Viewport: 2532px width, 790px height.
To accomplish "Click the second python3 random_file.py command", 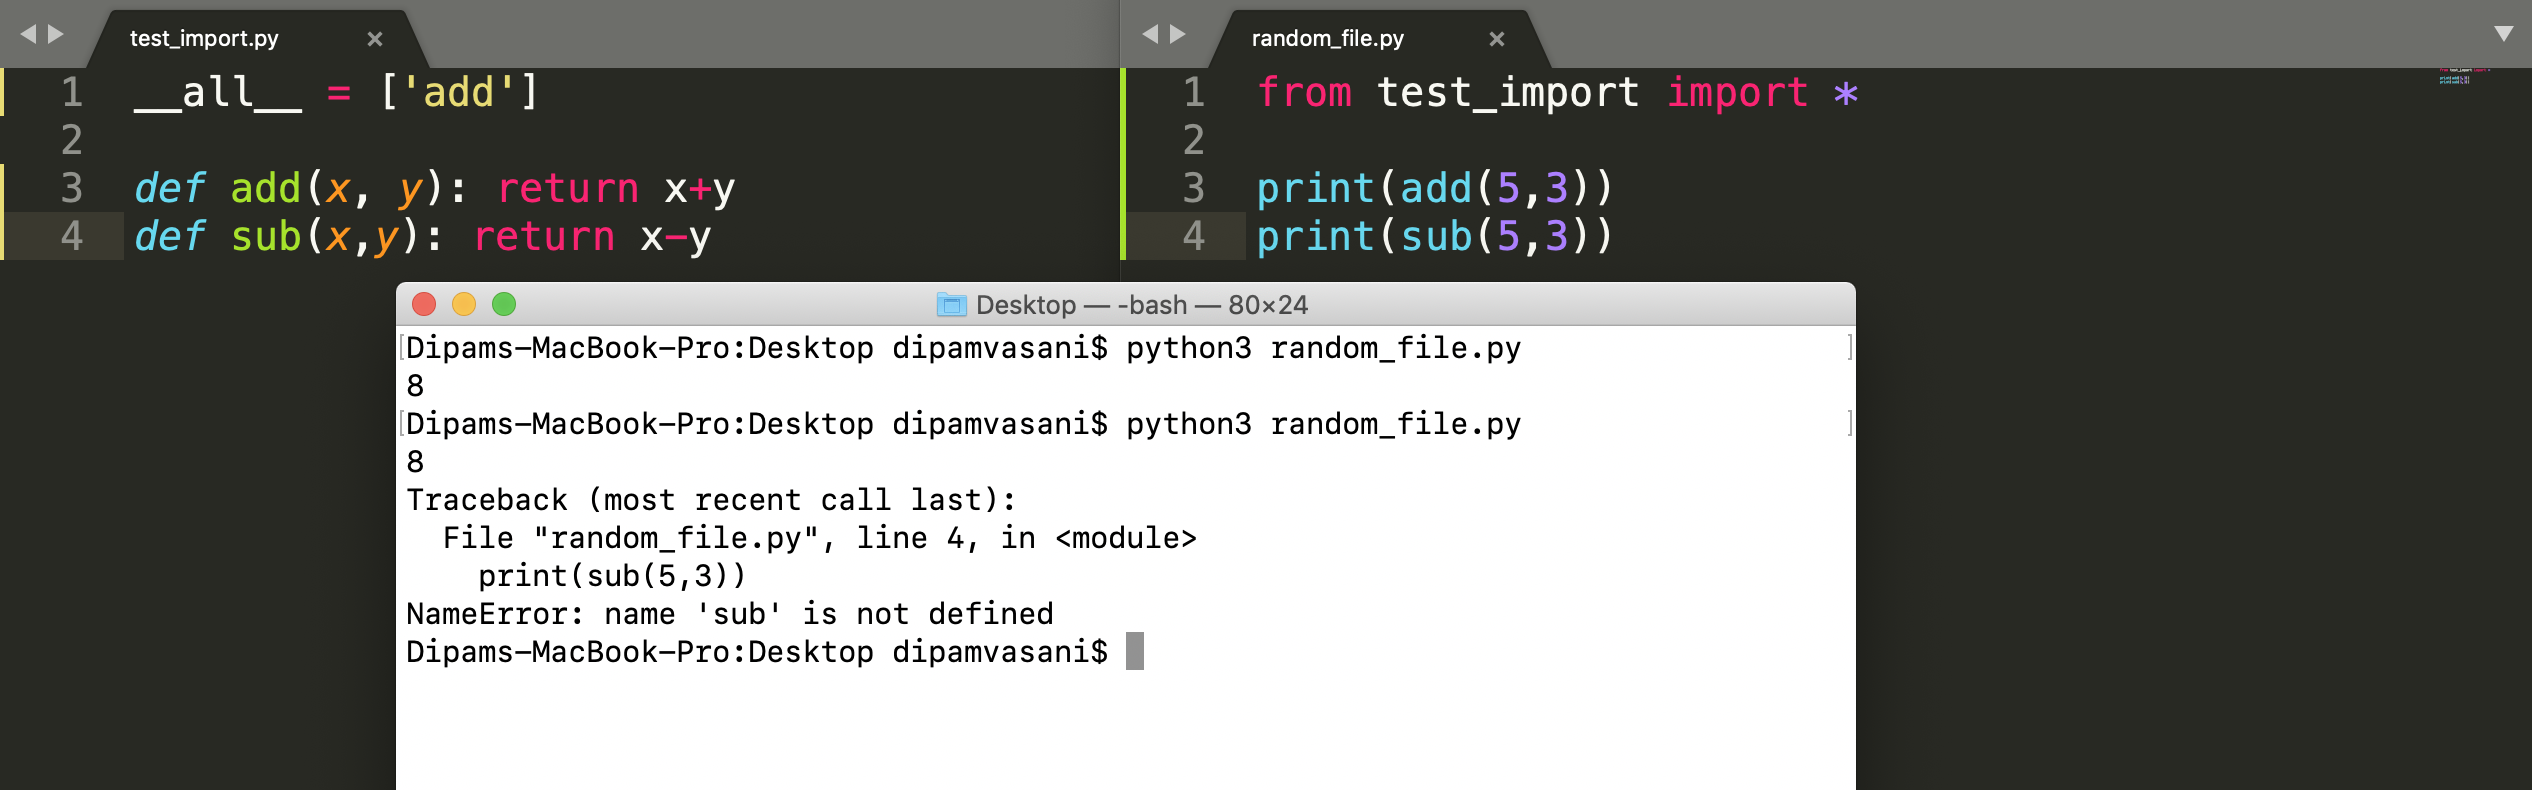I will tap(1323, 425).
